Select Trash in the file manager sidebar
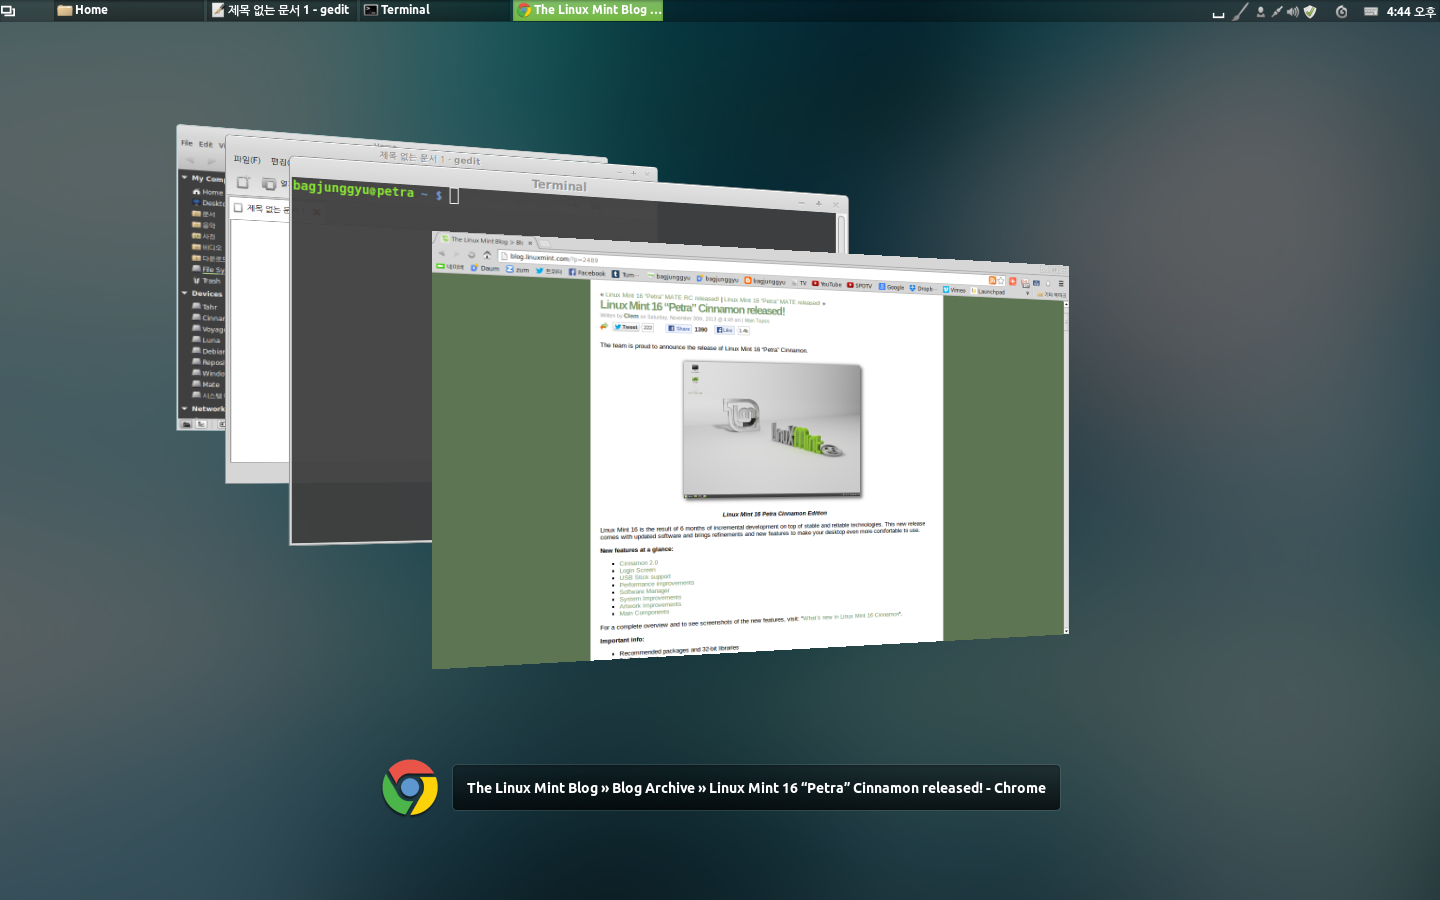Image resolution: width=1440 pixels, height=900 pixels. pyautogui.click(x=207, y=281)
